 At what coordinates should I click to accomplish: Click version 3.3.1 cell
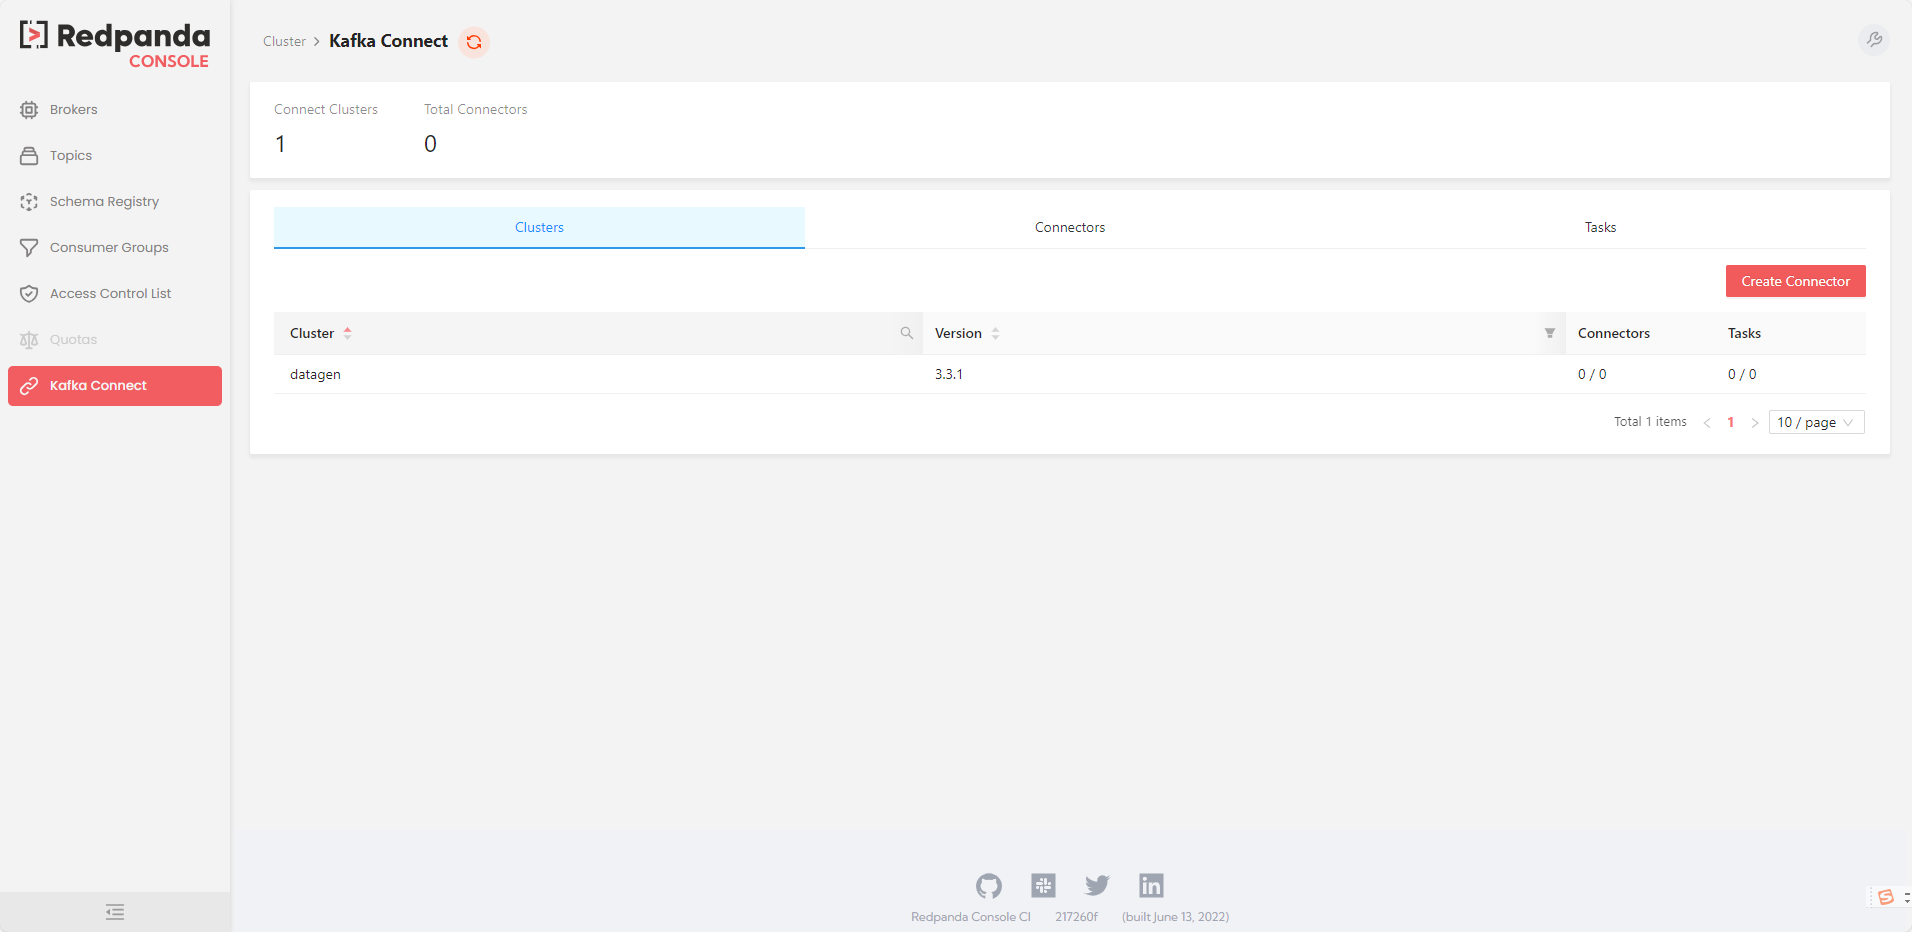coord(949,374)
